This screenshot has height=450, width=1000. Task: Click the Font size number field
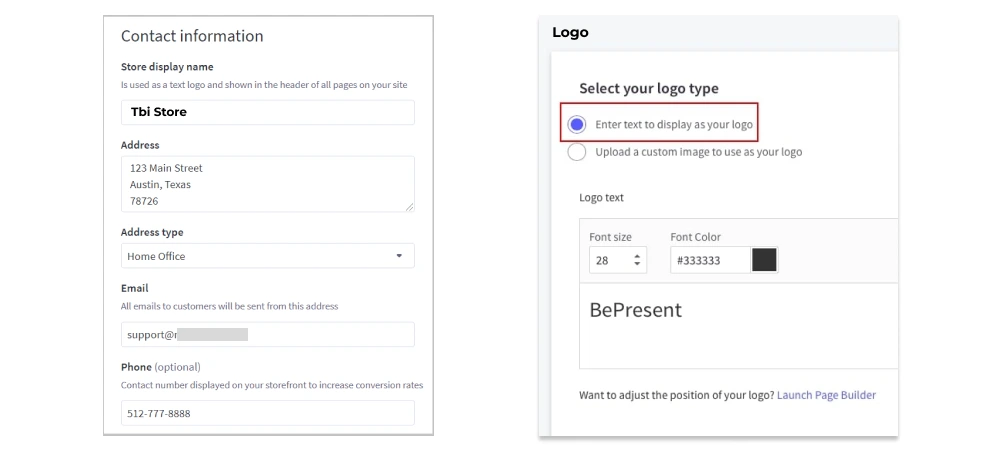[609, 260]
